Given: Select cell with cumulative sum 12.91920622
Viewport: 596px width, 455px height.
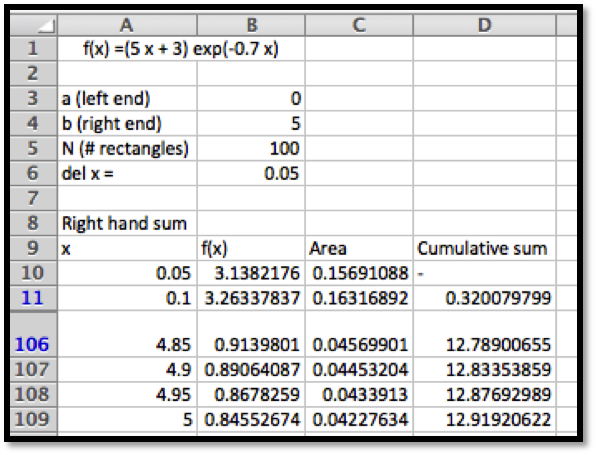Looking at the screenshot, I should tap(485, 420).
